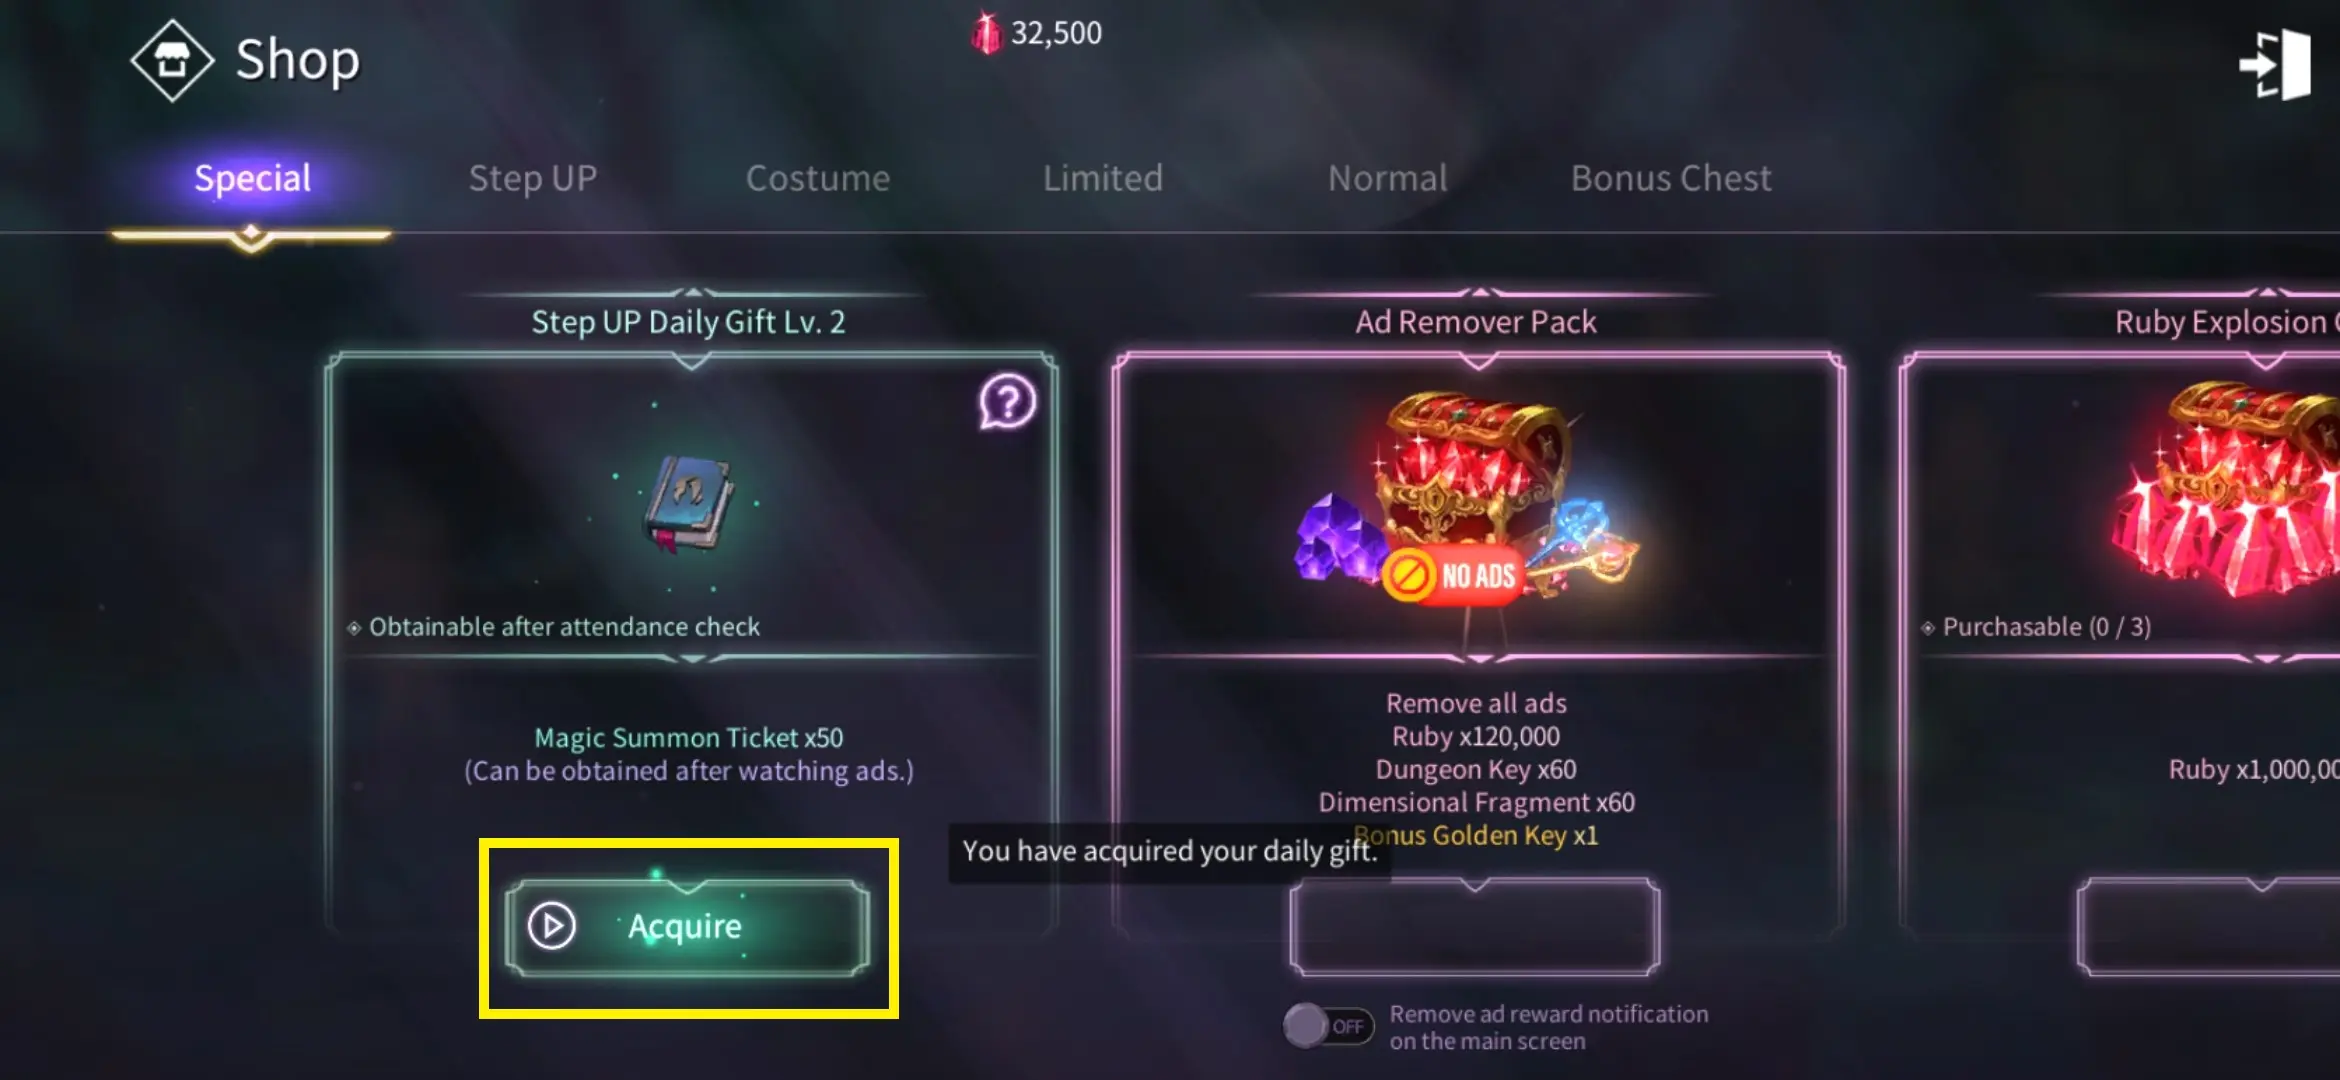
Task: Open the question mark help bubble
Action: pos(1007,402)
